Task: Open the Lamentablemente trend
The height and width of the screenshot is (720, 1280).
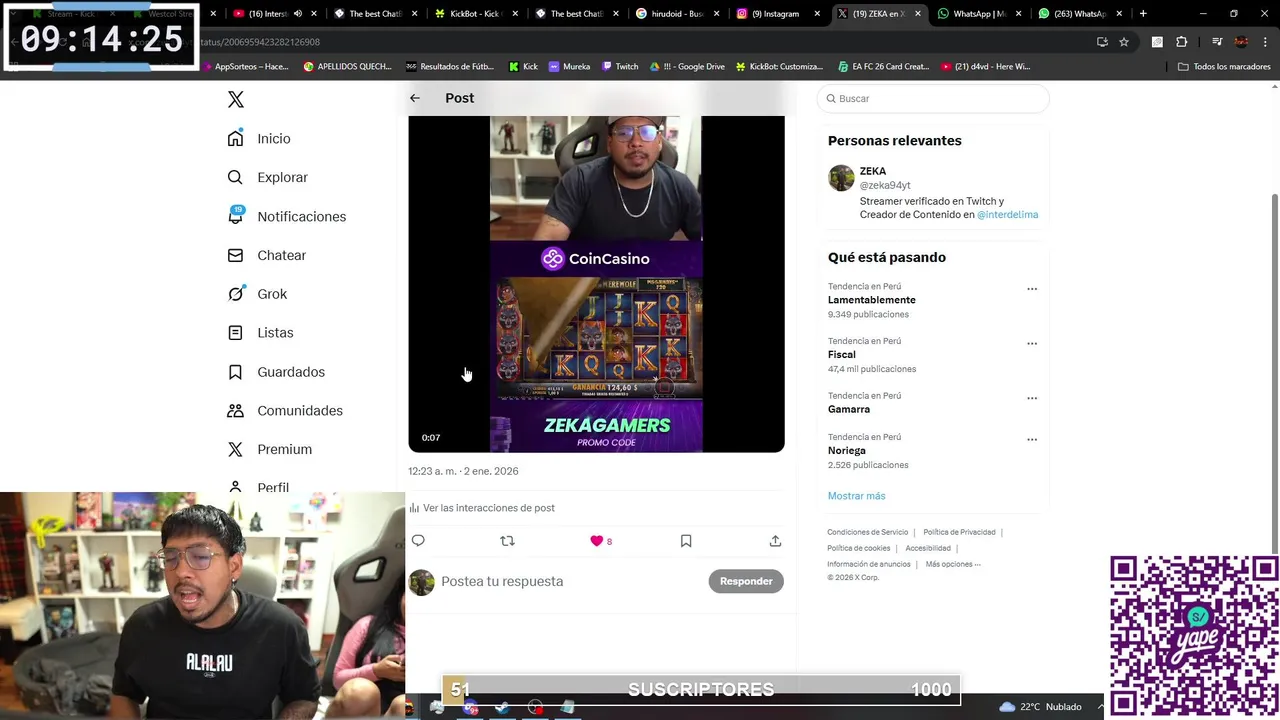Action: coord(872,300)
